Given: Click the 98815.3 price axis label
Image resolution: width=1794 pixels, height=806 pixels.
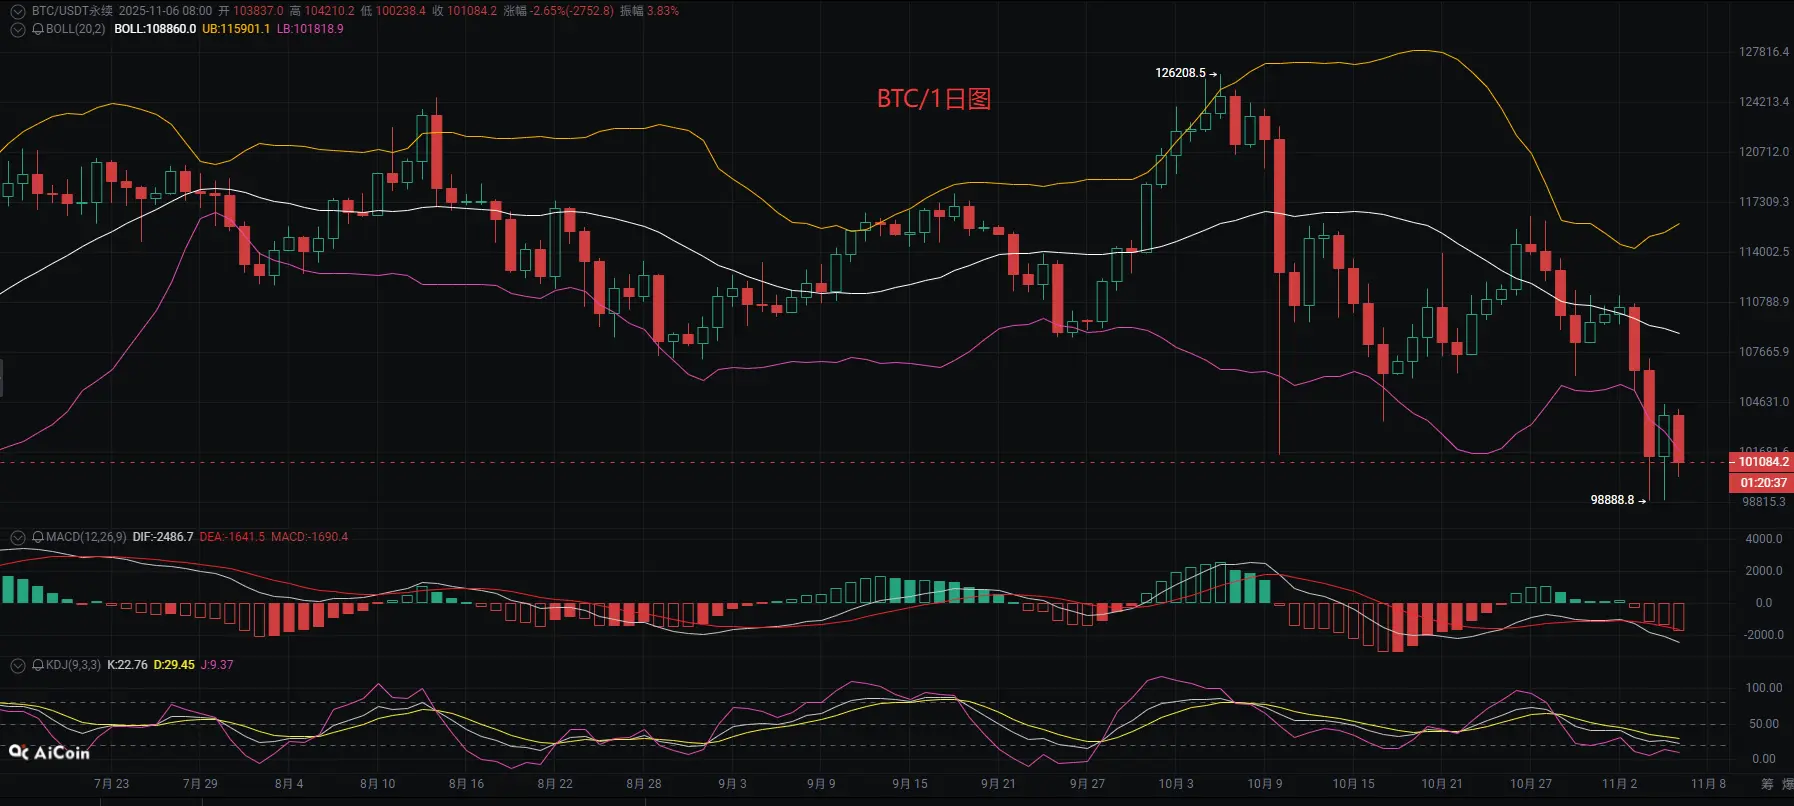Looking at the screenshot, I should [x=1764, y=502].
